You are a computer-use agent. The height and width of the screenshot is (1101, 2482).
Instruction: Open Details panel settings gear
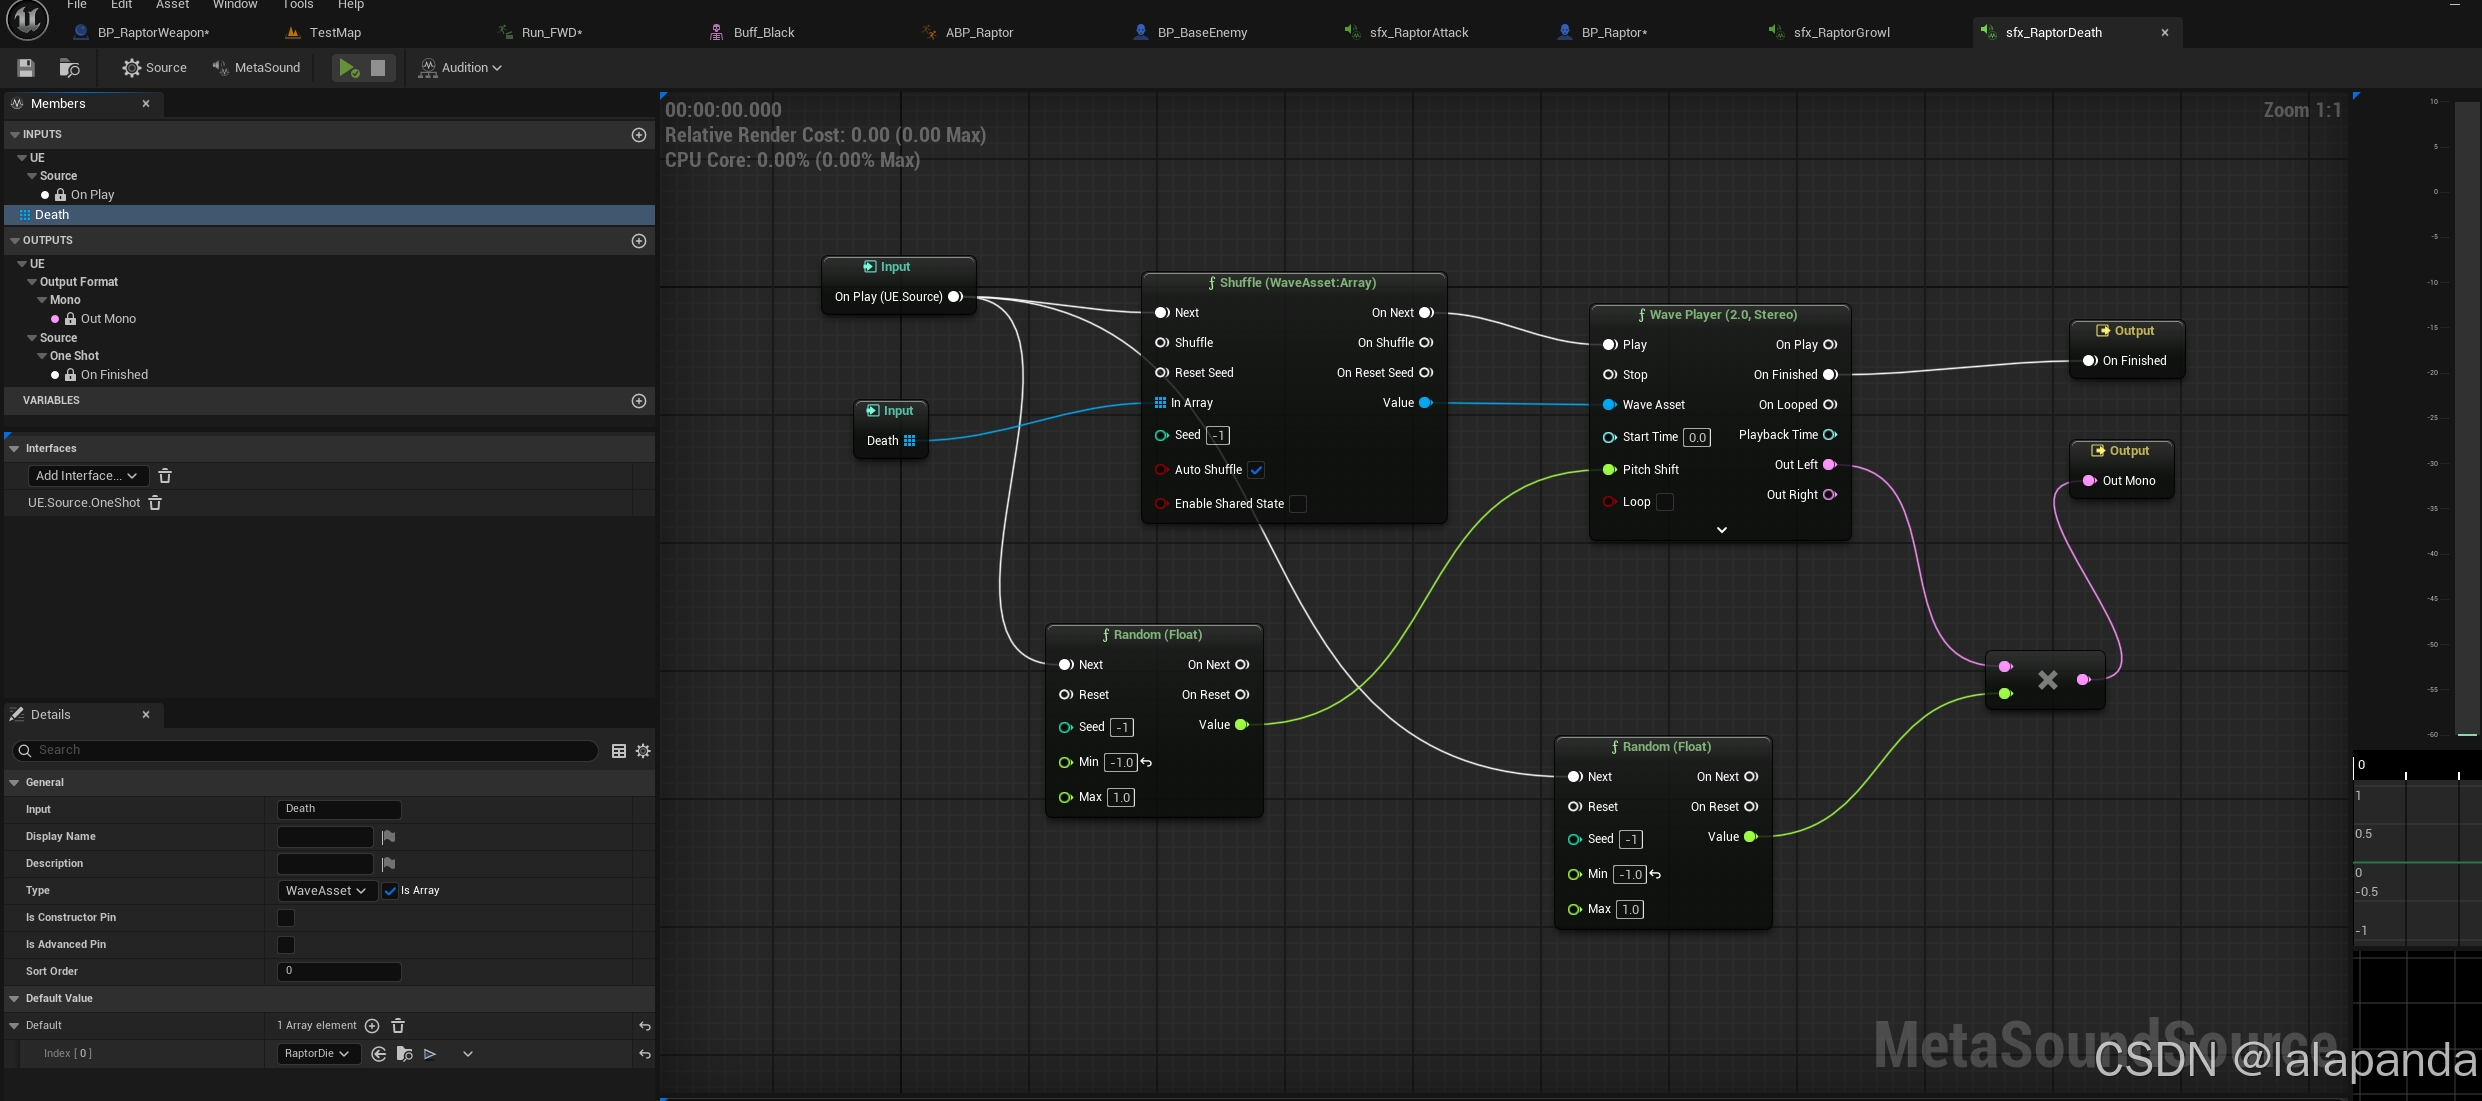coord(643,751)
